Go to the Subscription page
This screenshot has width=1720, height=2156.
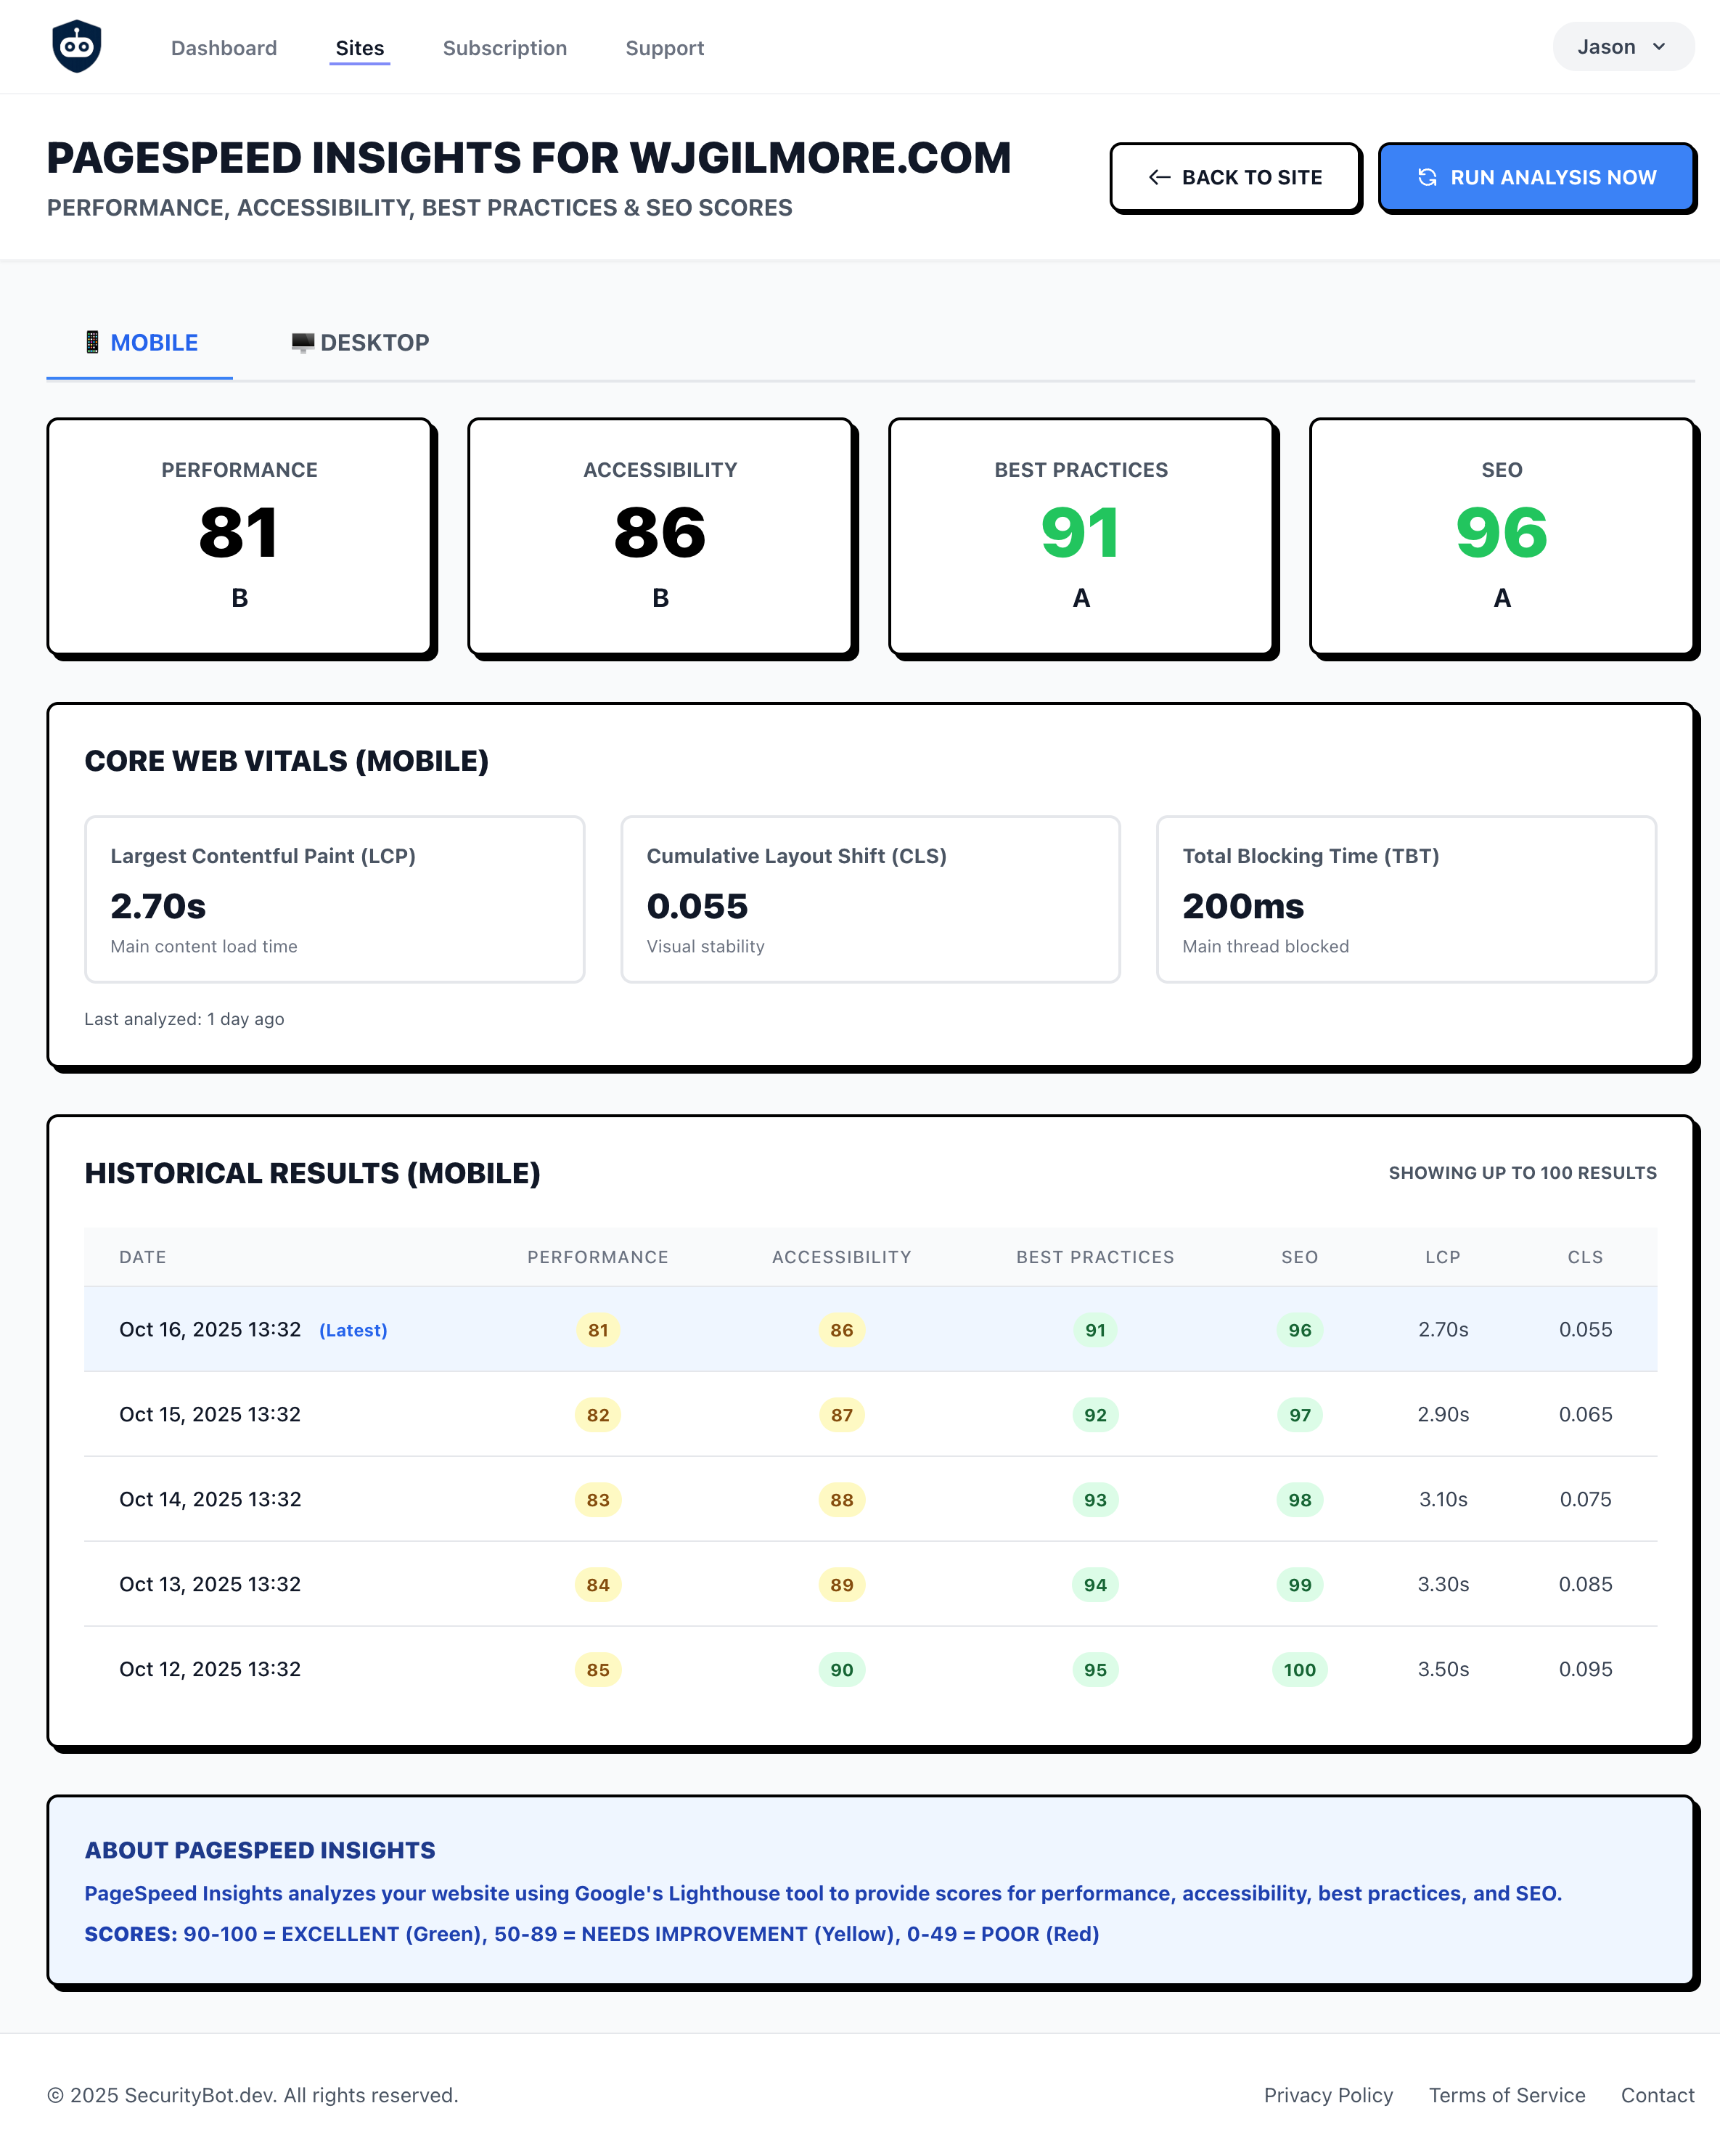coord(504,48)
